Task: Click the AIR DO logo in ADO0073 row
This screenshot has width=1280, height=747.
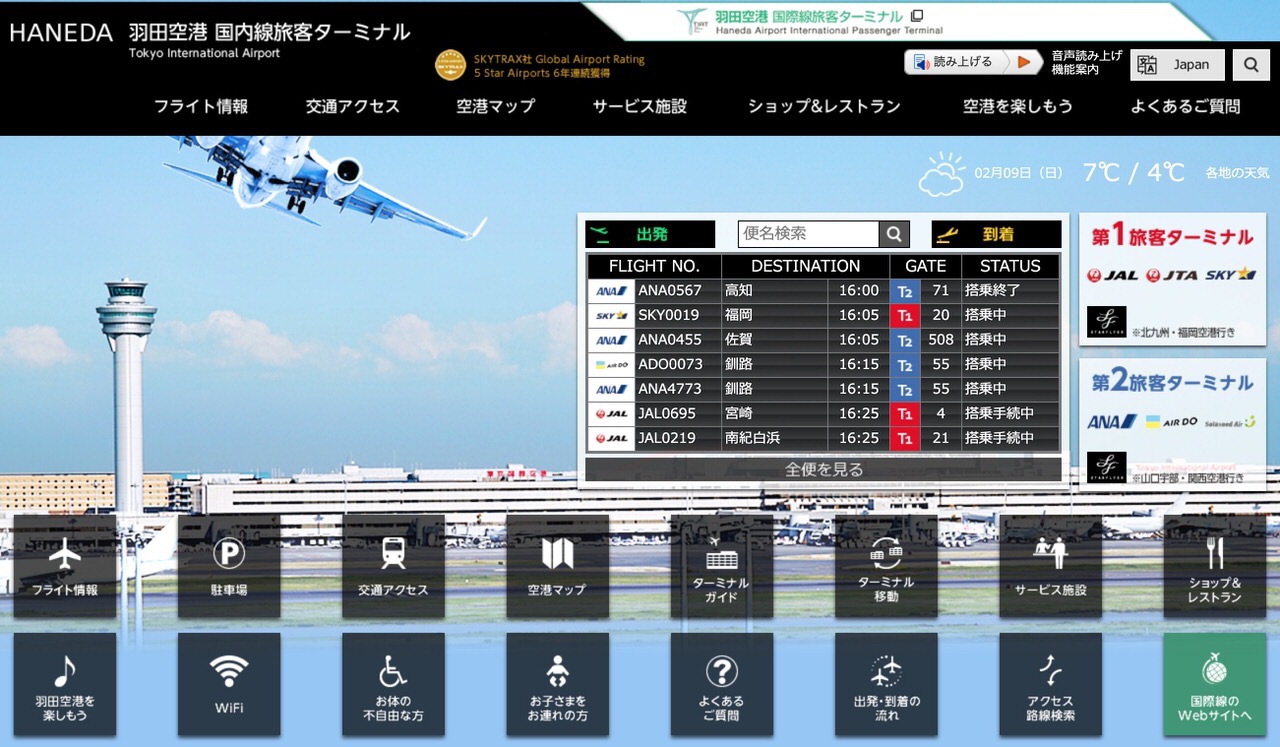Action: (x=611, y=364)
